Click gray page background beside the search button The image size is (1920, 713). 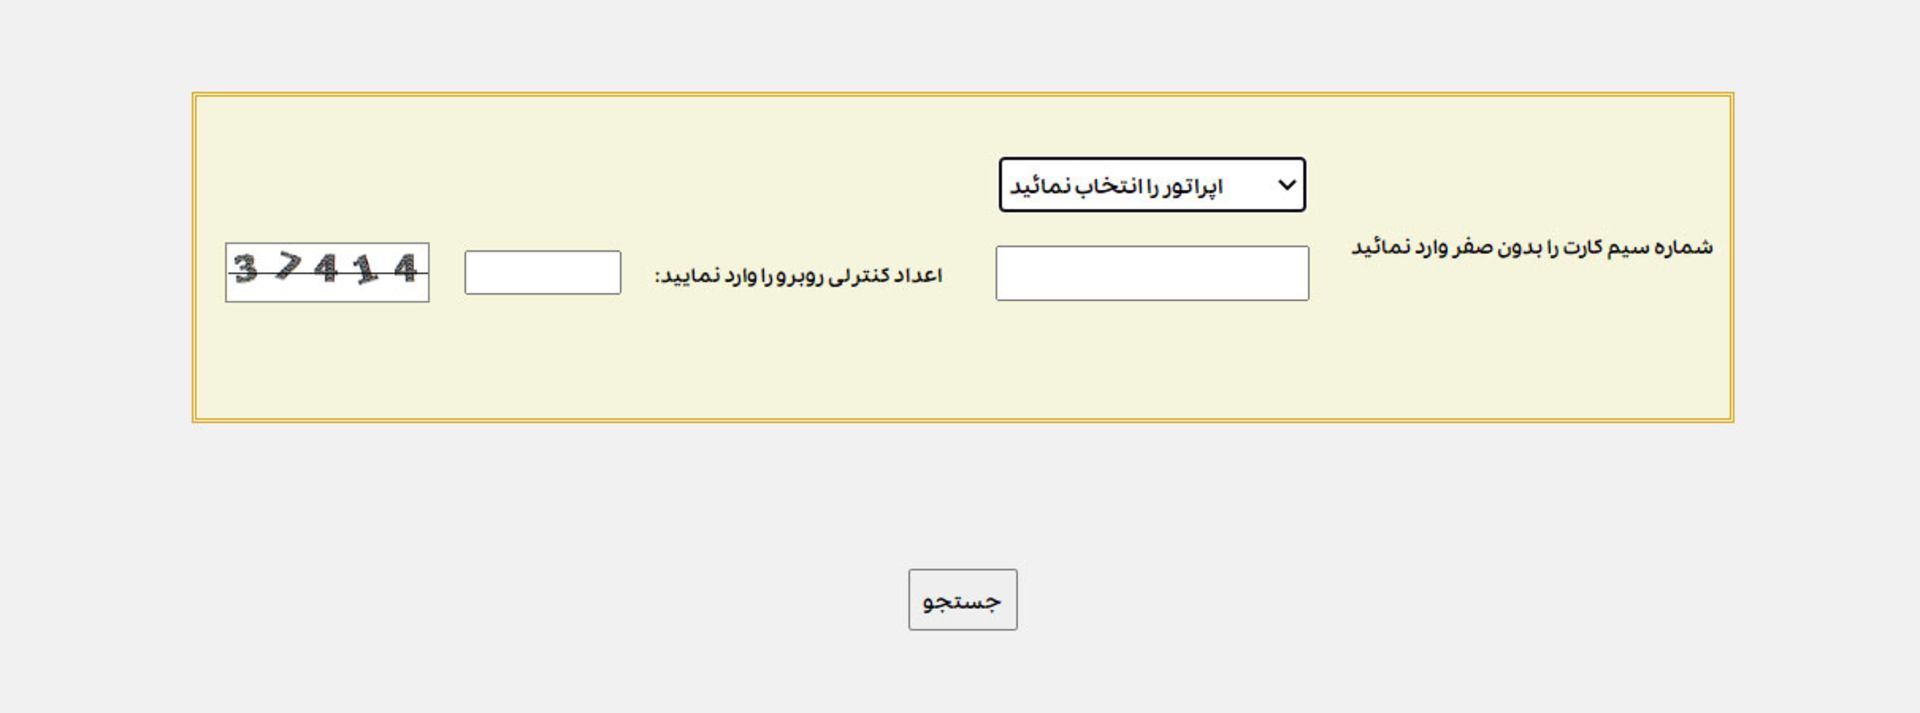pyautogui.click(x=1300, y=600)
